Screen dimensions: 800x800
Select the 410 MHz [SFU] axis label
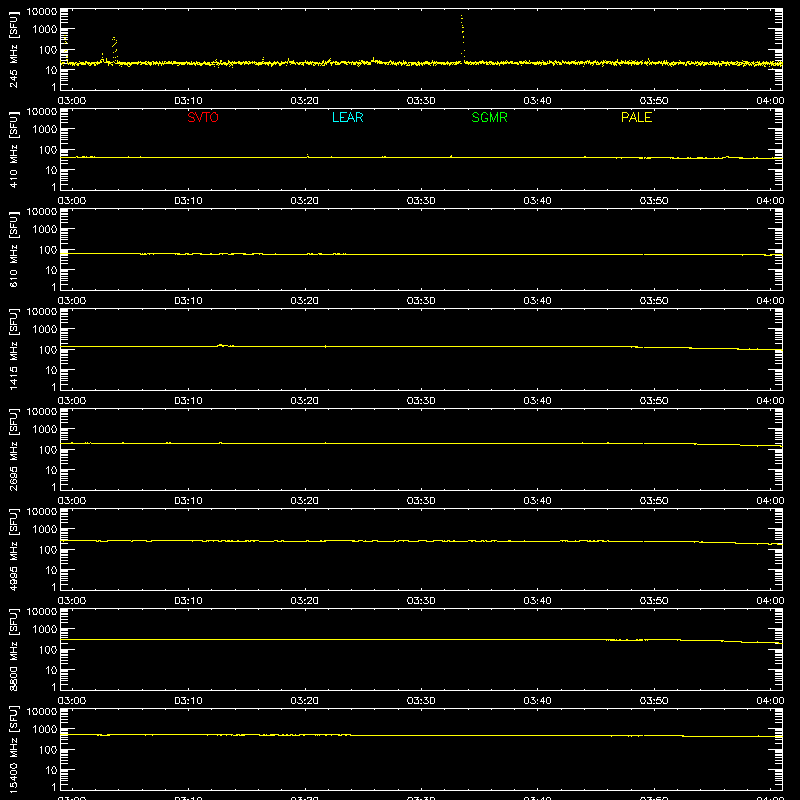point(13,149)
